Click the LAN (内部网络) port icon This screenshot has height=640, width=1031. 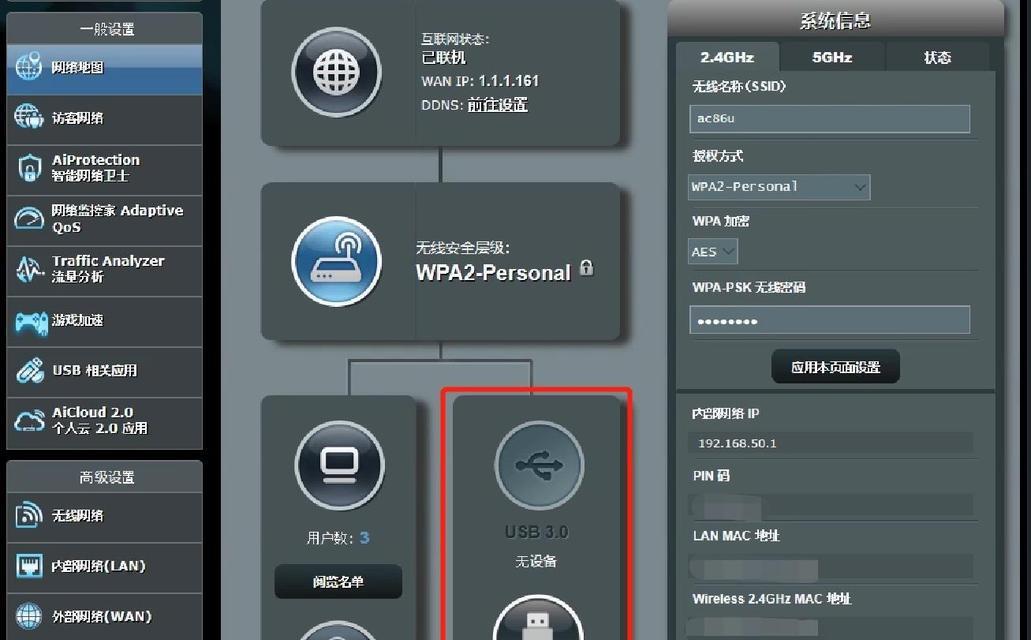[x=29, y=566]
